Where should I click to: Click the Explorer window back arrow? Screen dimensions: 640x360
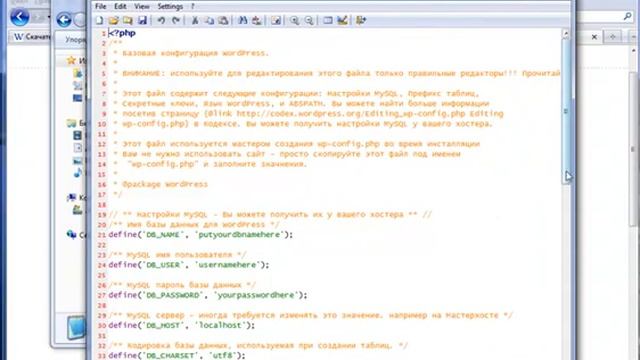(64, 20)
